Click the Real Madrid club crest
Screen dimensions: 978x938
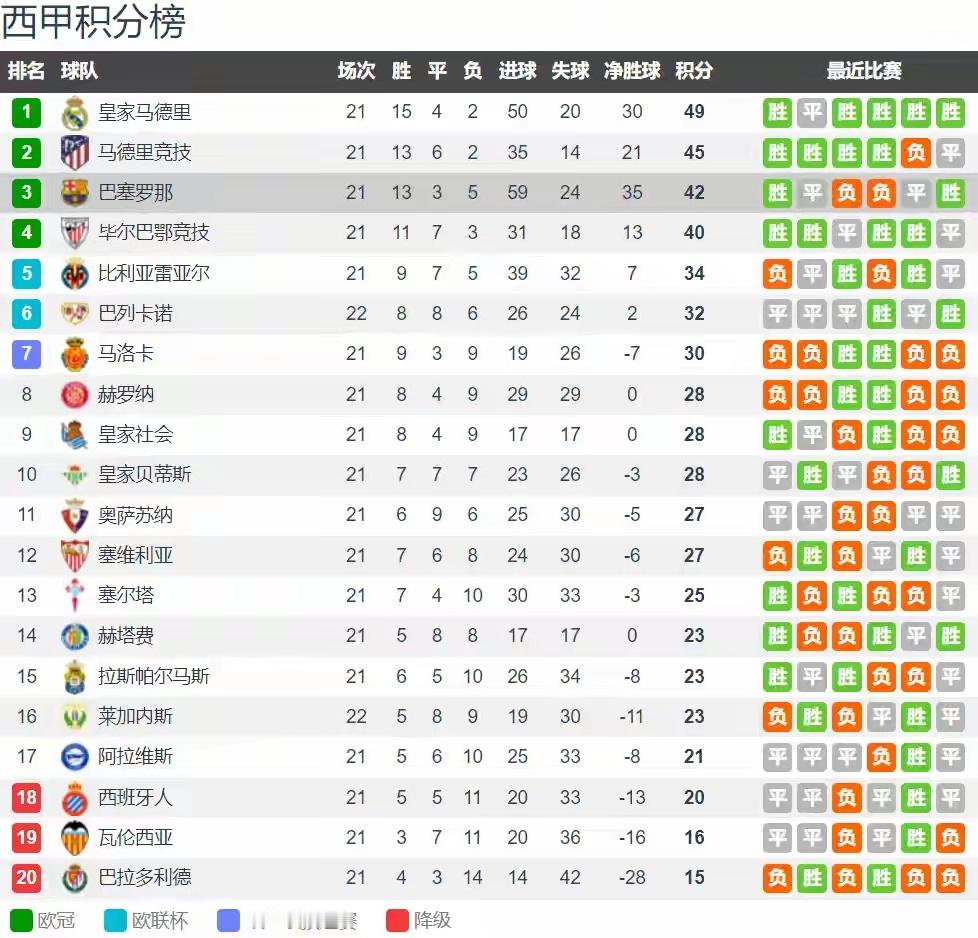75,113
